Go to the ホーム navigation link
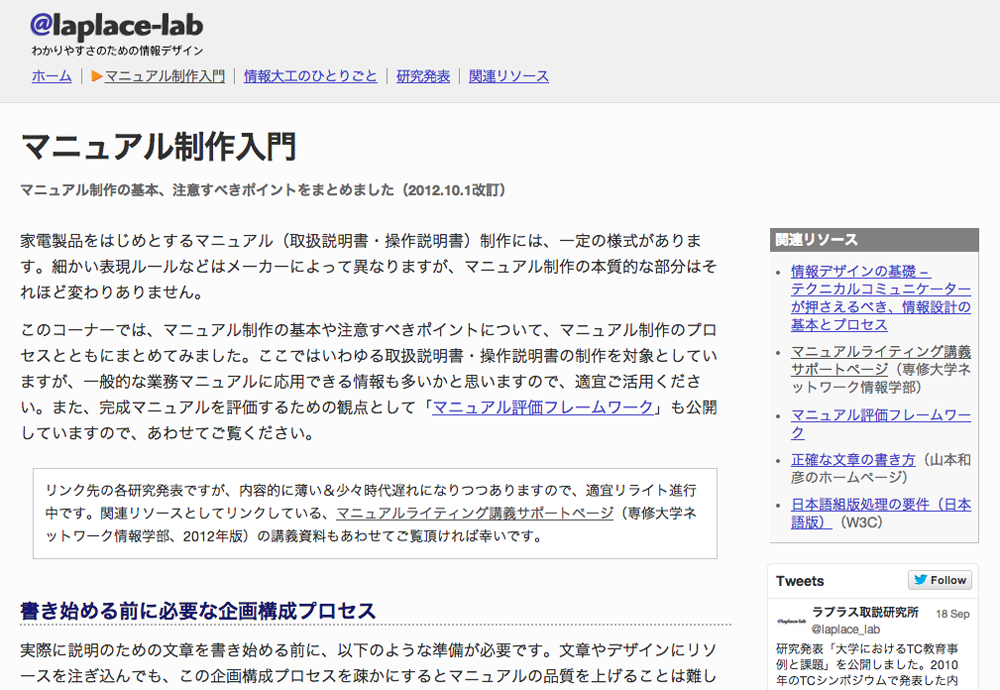1000x690 pixels. pos(51,76)
